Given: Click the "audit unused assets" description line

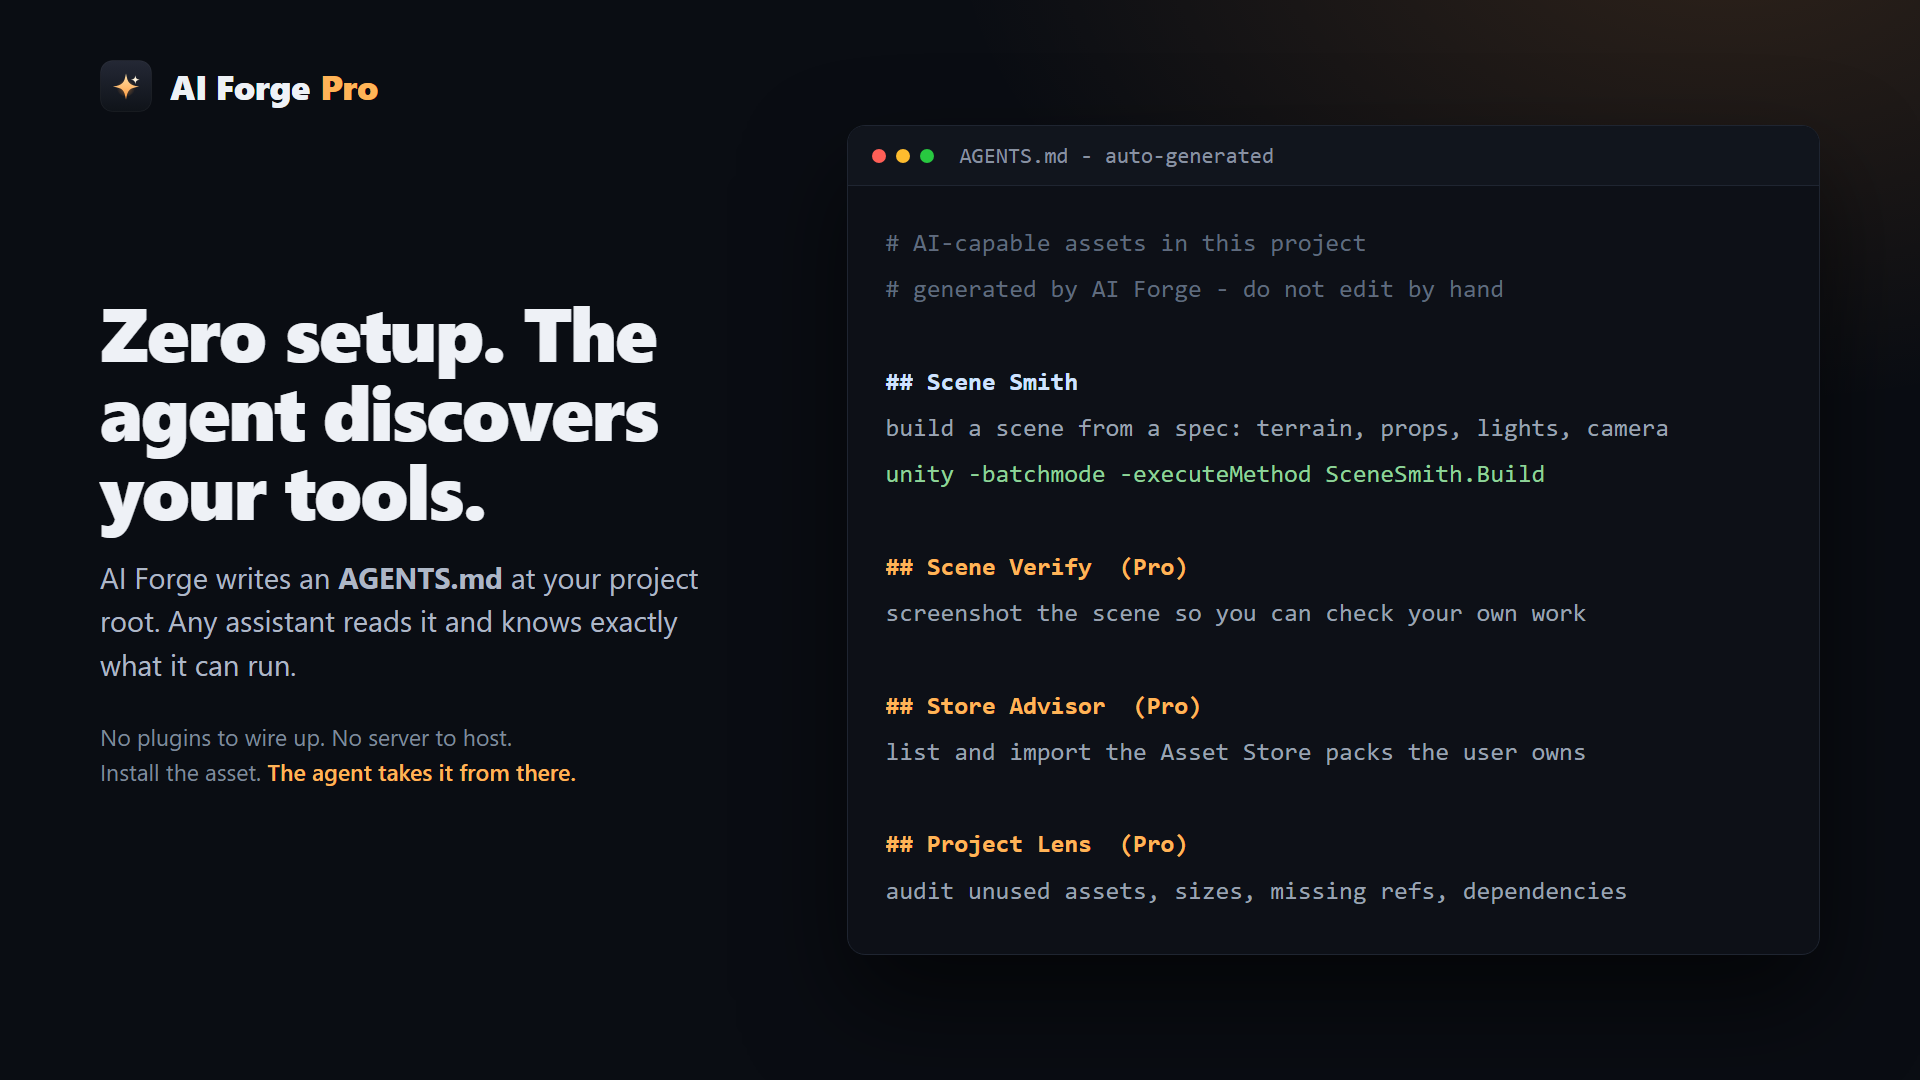Looking at the screenshot, I should pos(1256,891).
